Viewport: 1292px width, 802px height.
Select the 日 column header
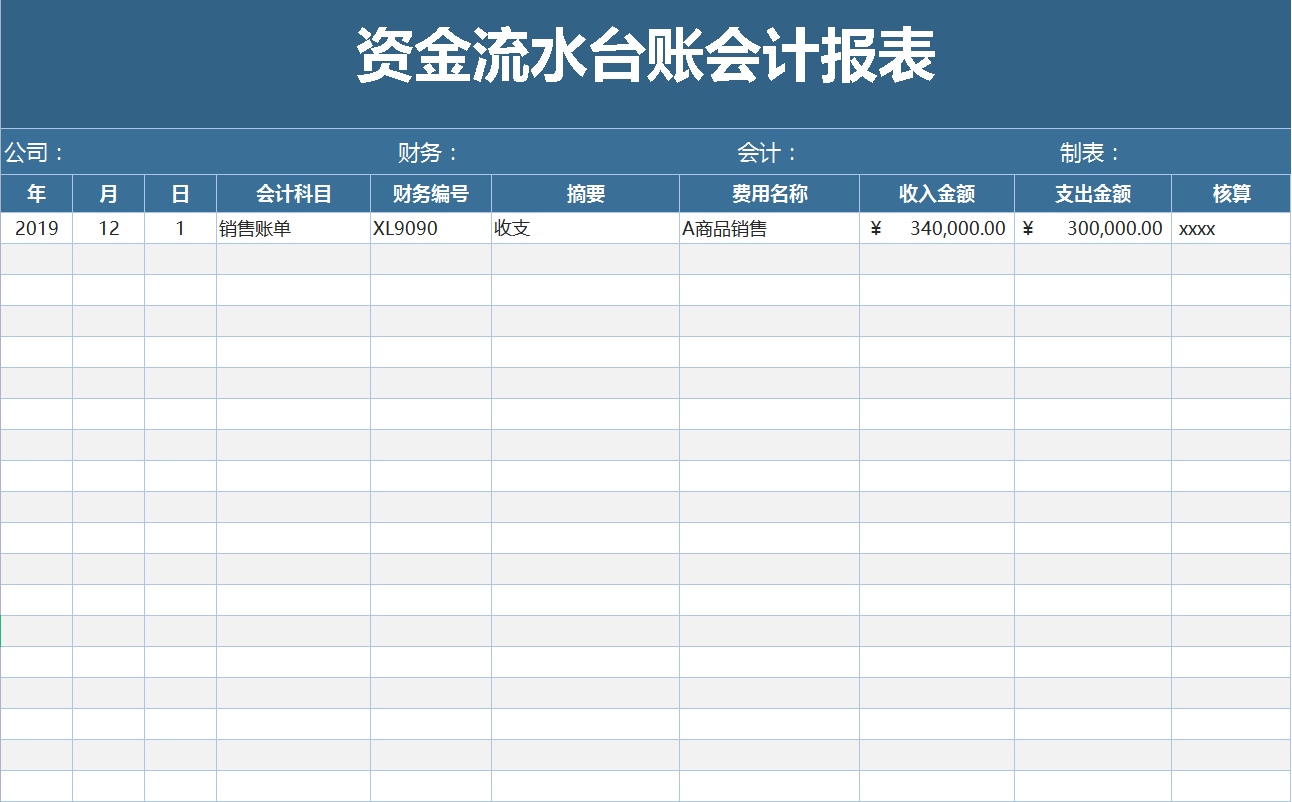(x=181, y=194)
